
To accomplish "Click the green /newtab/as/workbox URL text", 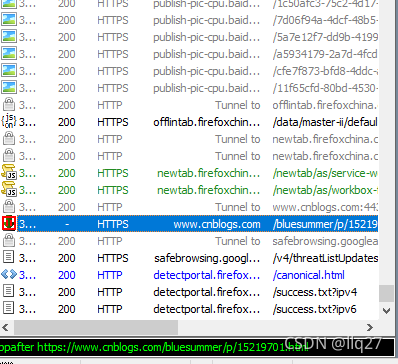I will point(325,190).
